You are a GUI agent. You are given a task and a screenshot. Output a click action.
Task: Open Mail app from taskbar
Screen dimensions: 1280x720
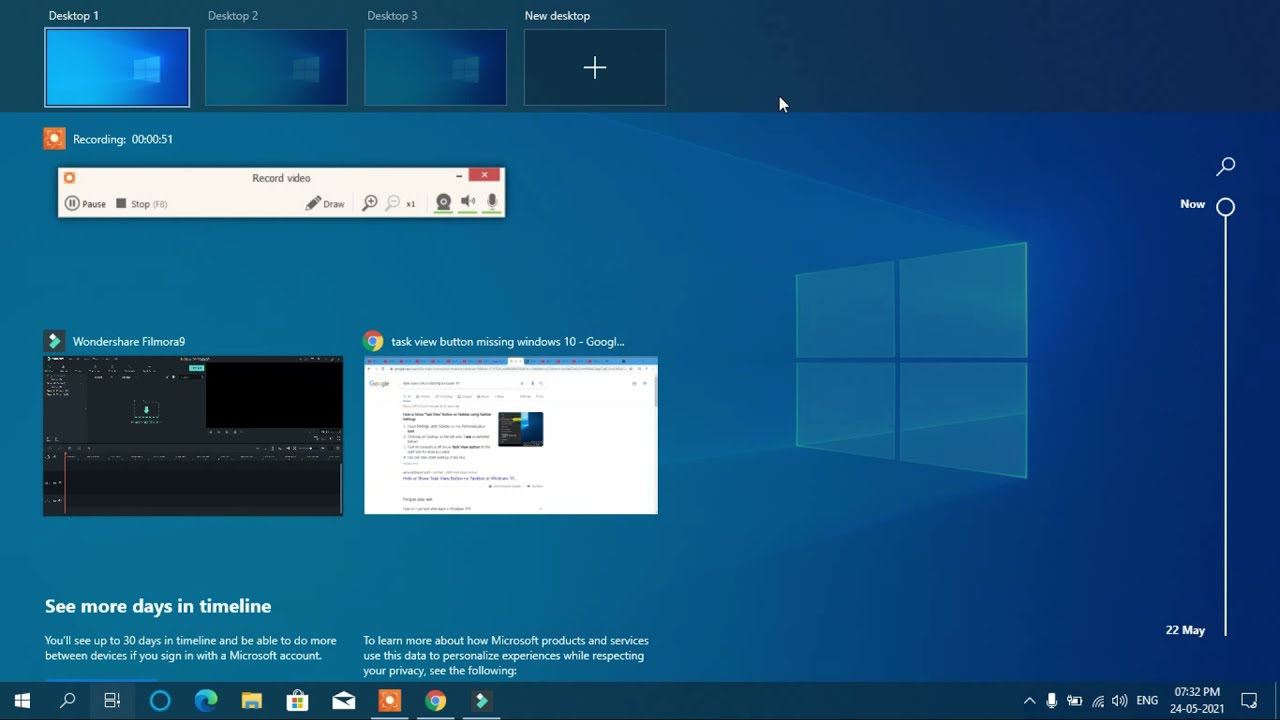pyautogui.click(x=343, y=701)
